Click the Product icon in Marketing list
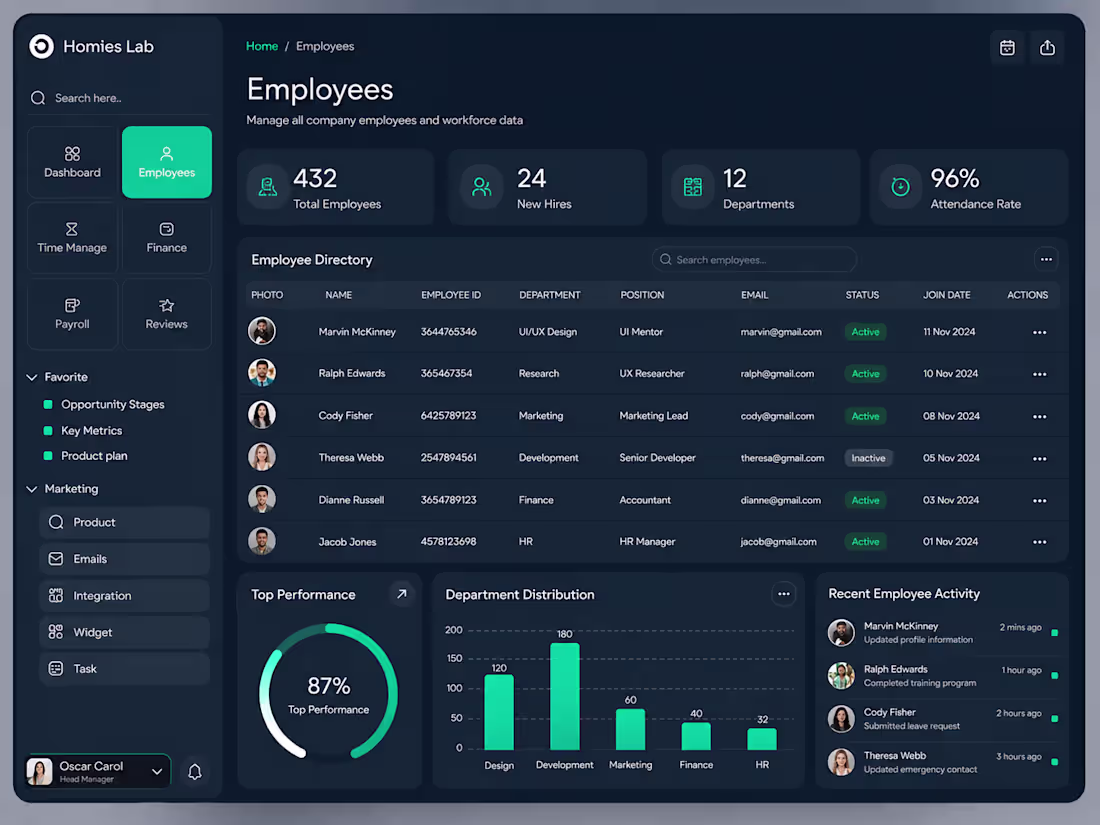Screen dimensions: 1100x825 56,522
